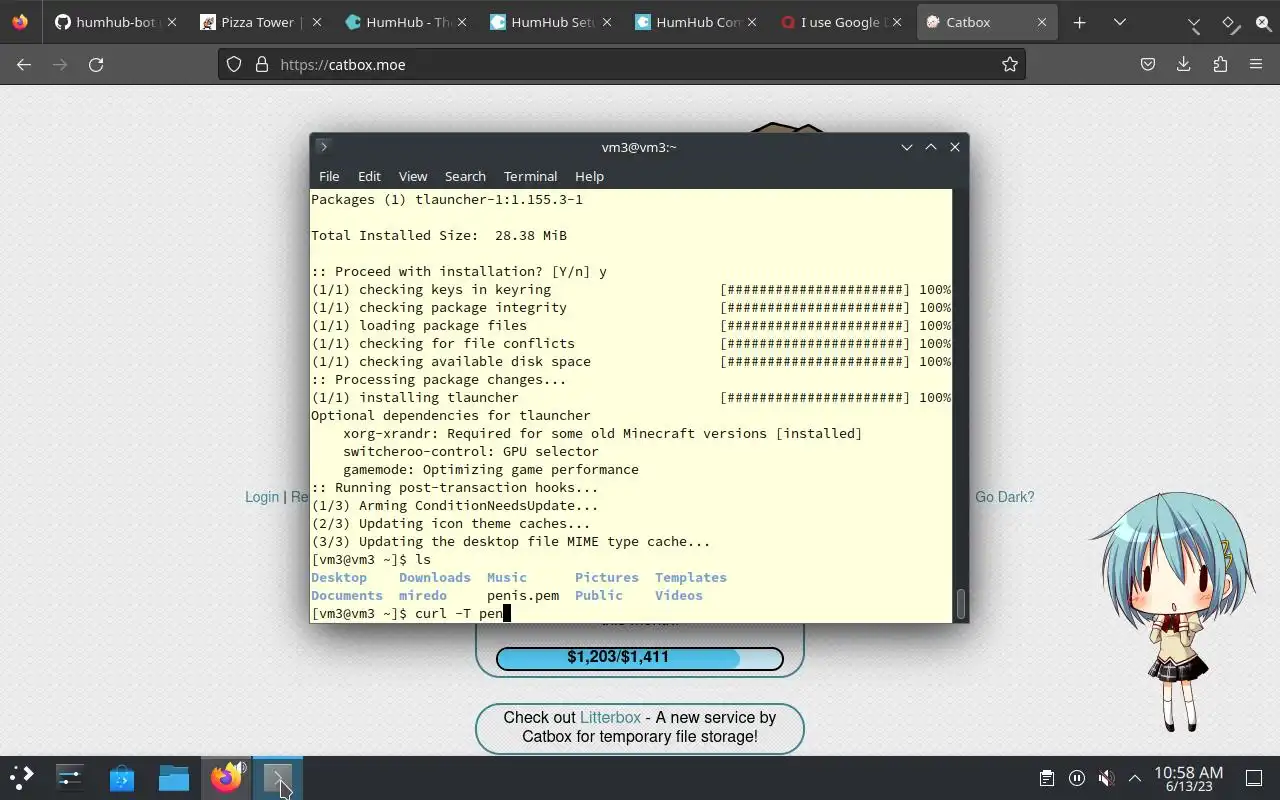Open a new browser tab

1080,22
